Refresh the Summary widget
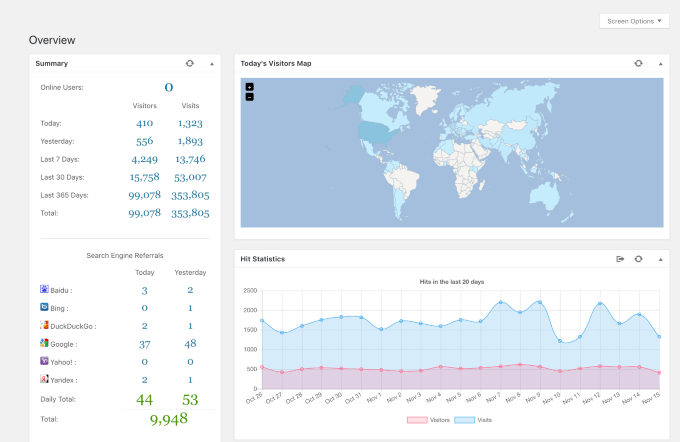Screen dimensions: 680x442 pos(190,63)
